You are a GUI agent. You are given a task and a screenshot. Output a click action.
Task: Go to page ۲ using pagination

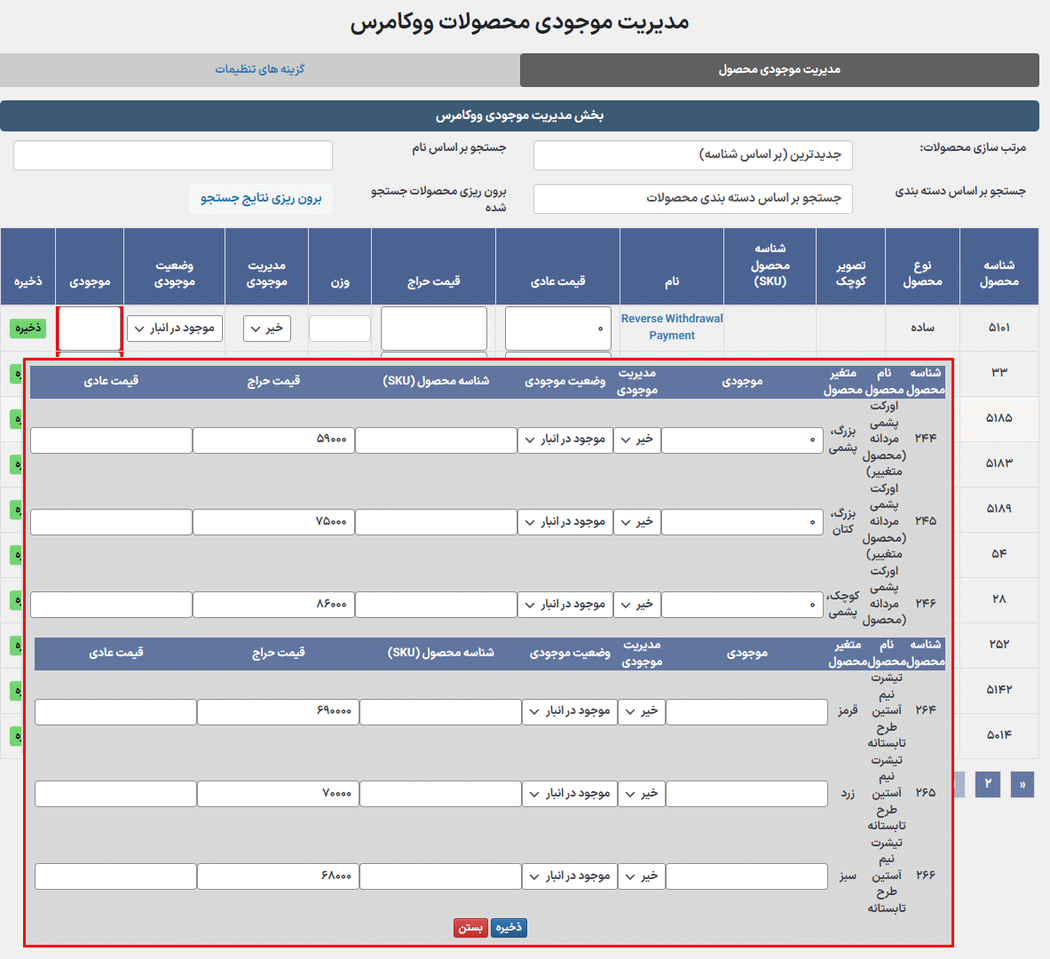[x=987, y=785]
